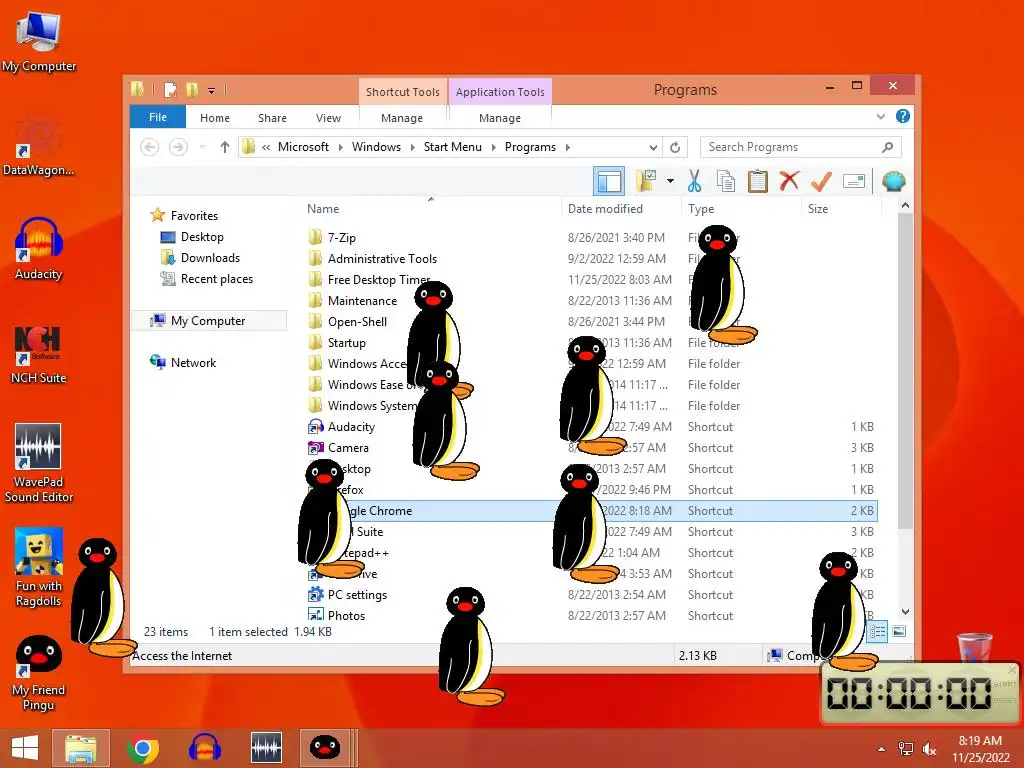Show hidden system tray icons
The image size is (1024, 768).
882,749
